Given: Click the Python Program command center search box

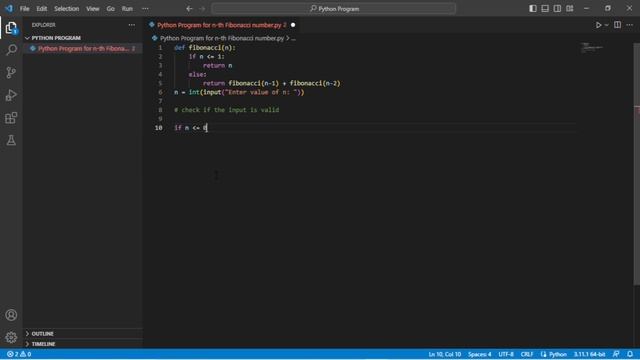Looking at the screenshot, I should (x=333, y=9).
